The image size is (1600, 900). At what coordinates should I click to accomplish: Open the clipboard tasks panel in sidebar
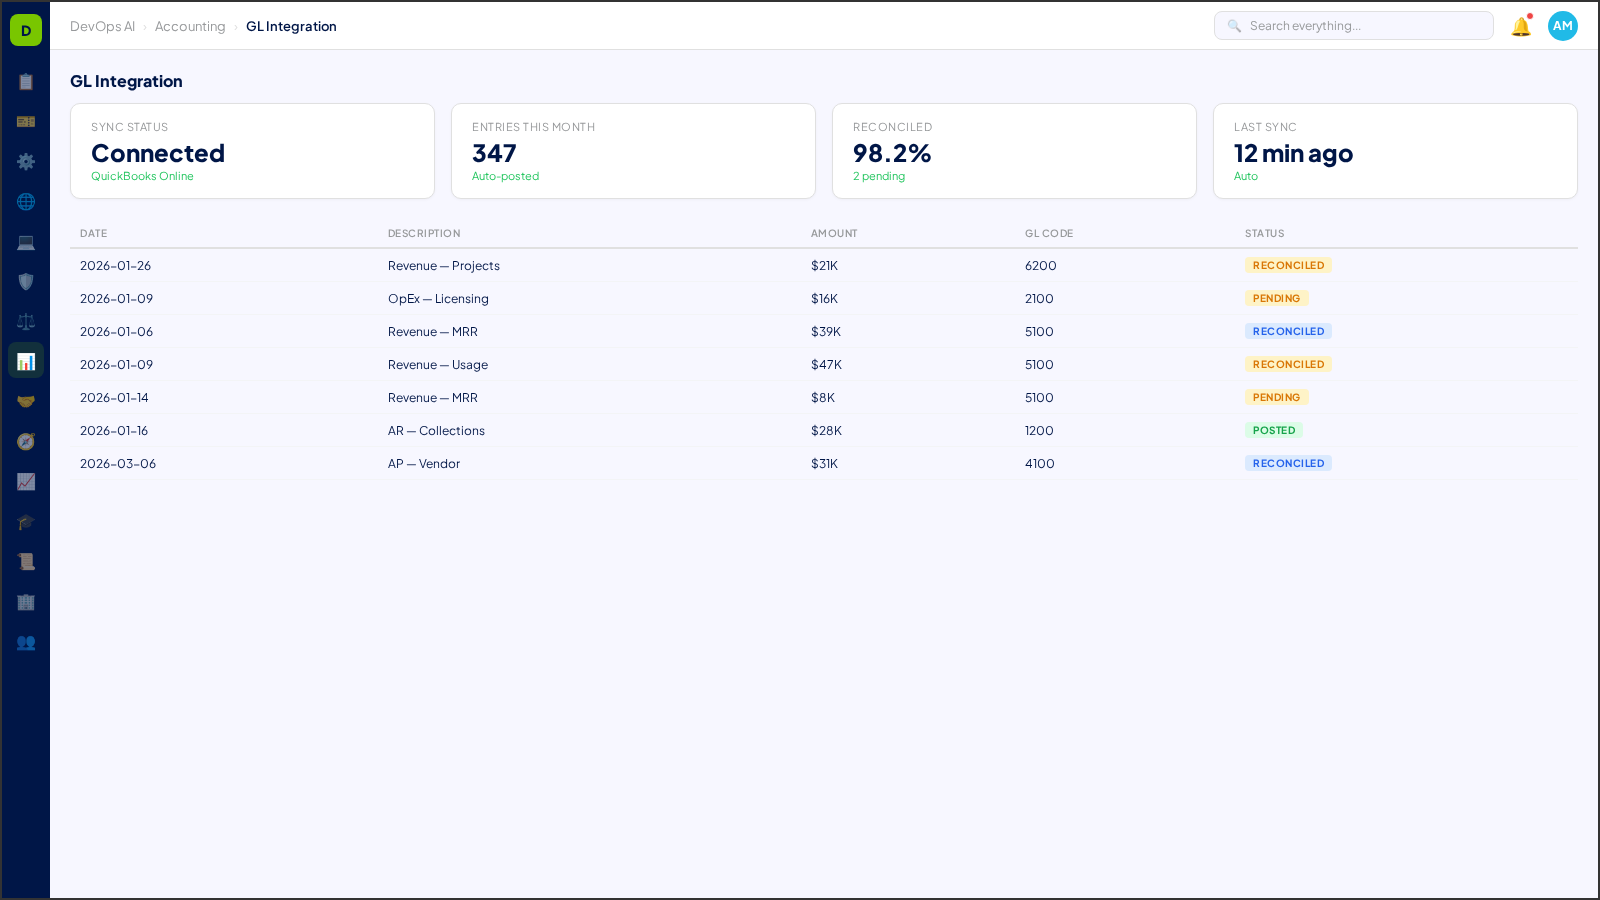pyautogui.click(x=26, y=81)
